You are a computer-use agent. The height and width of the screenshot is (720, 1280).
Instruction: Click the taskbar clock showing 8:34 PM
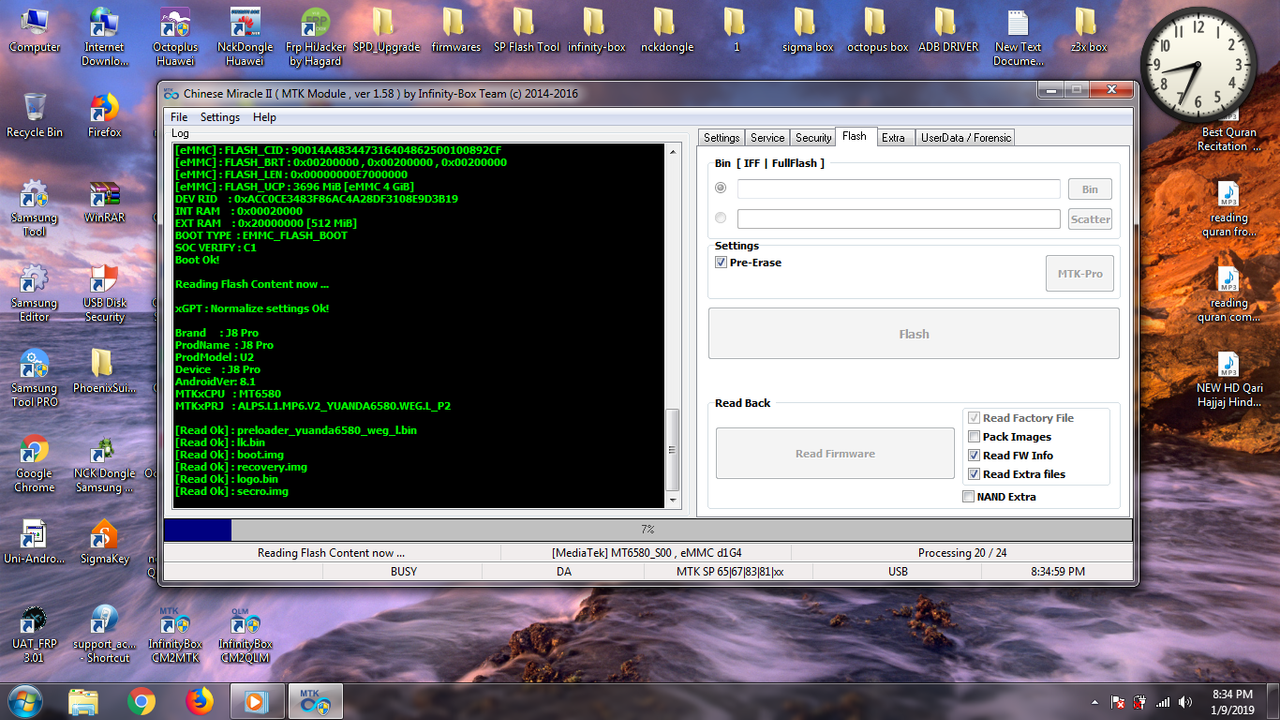click(1232, 701)
